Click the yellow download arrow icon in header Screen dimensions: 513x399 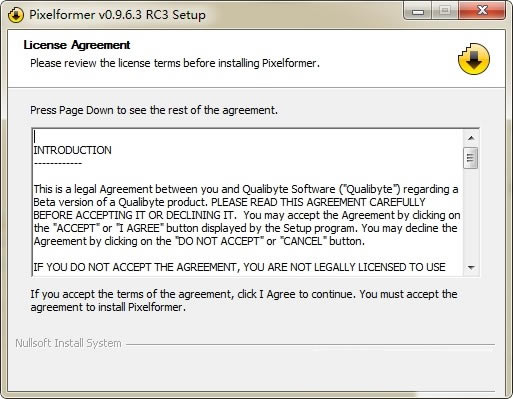473,59
